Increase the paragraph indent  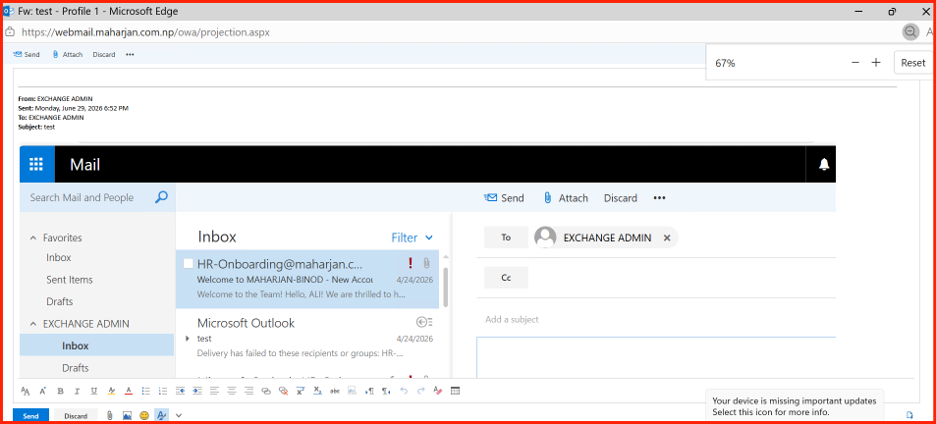197,391
